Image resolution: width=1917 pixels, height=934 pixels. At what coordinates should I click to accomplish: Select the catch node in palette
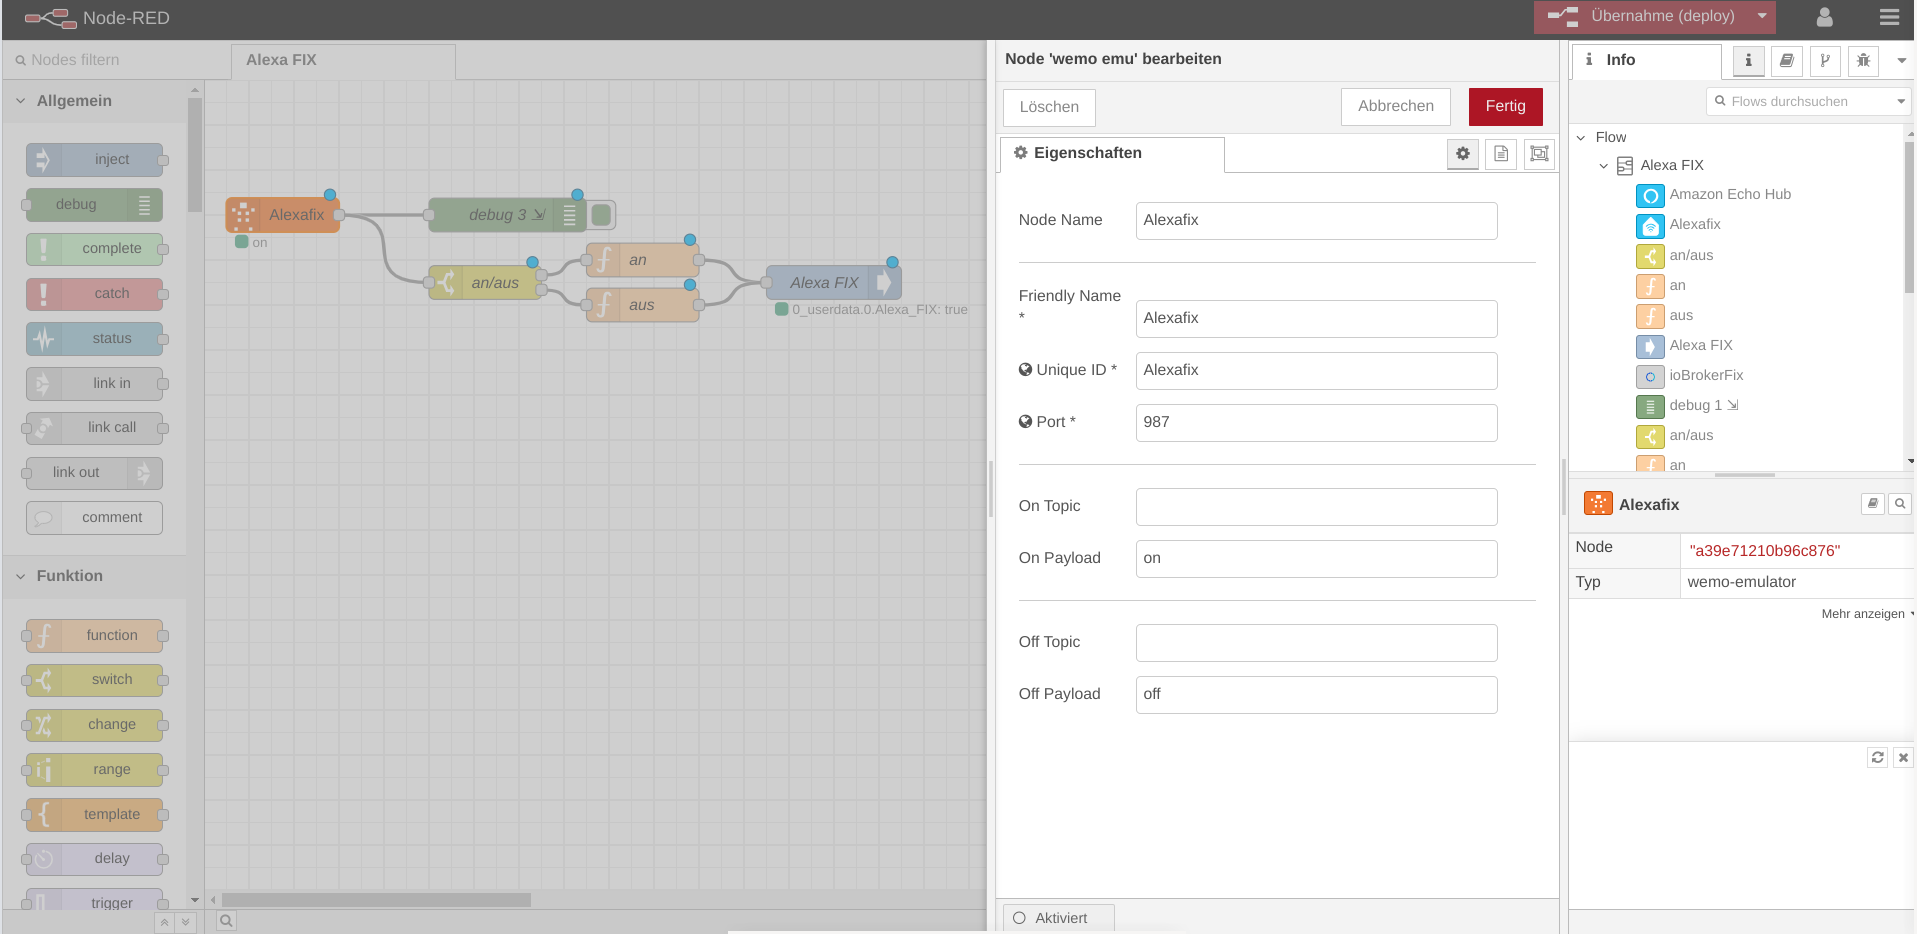95,293
